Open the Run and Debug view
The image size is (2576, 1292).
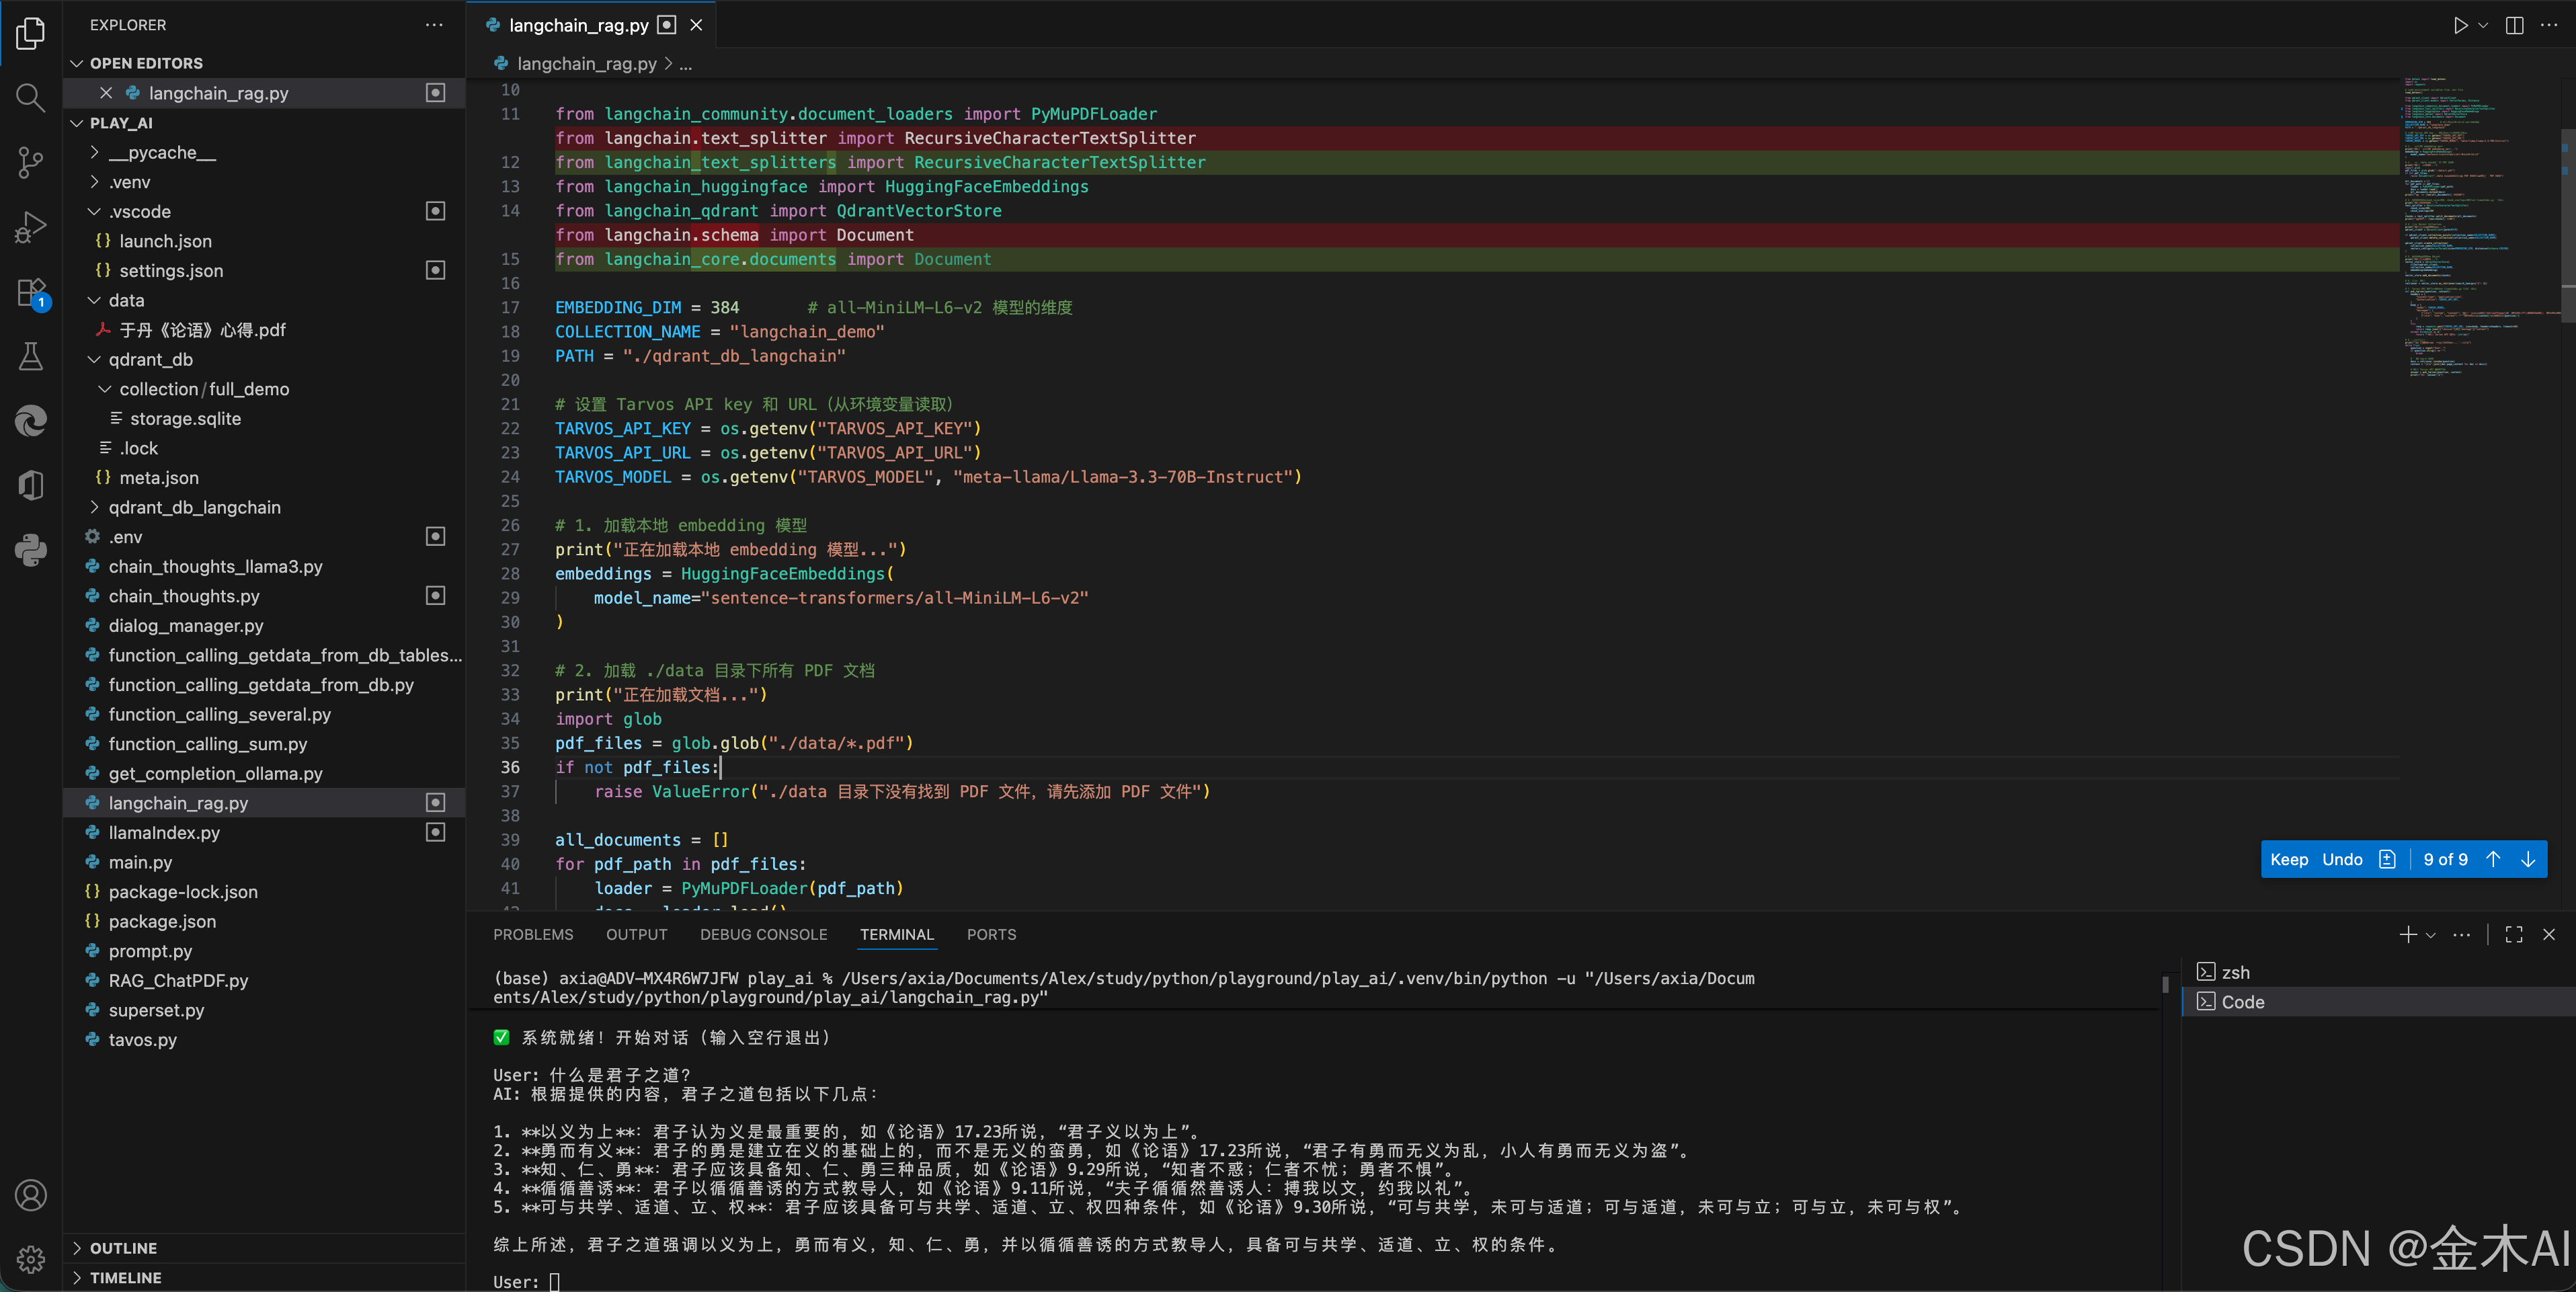click(x=30, y=227)
